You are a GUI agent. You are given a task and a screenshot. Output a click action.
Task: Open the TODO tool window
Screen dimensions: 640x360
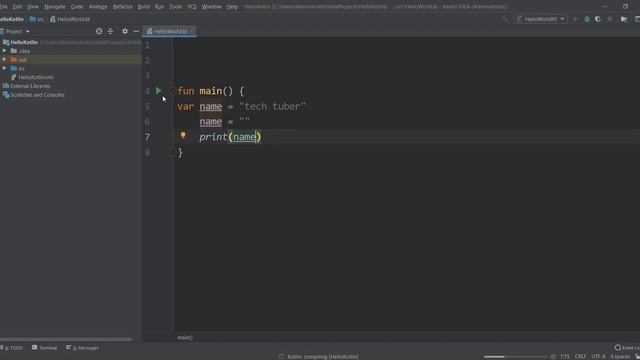(x=12, y=348)
